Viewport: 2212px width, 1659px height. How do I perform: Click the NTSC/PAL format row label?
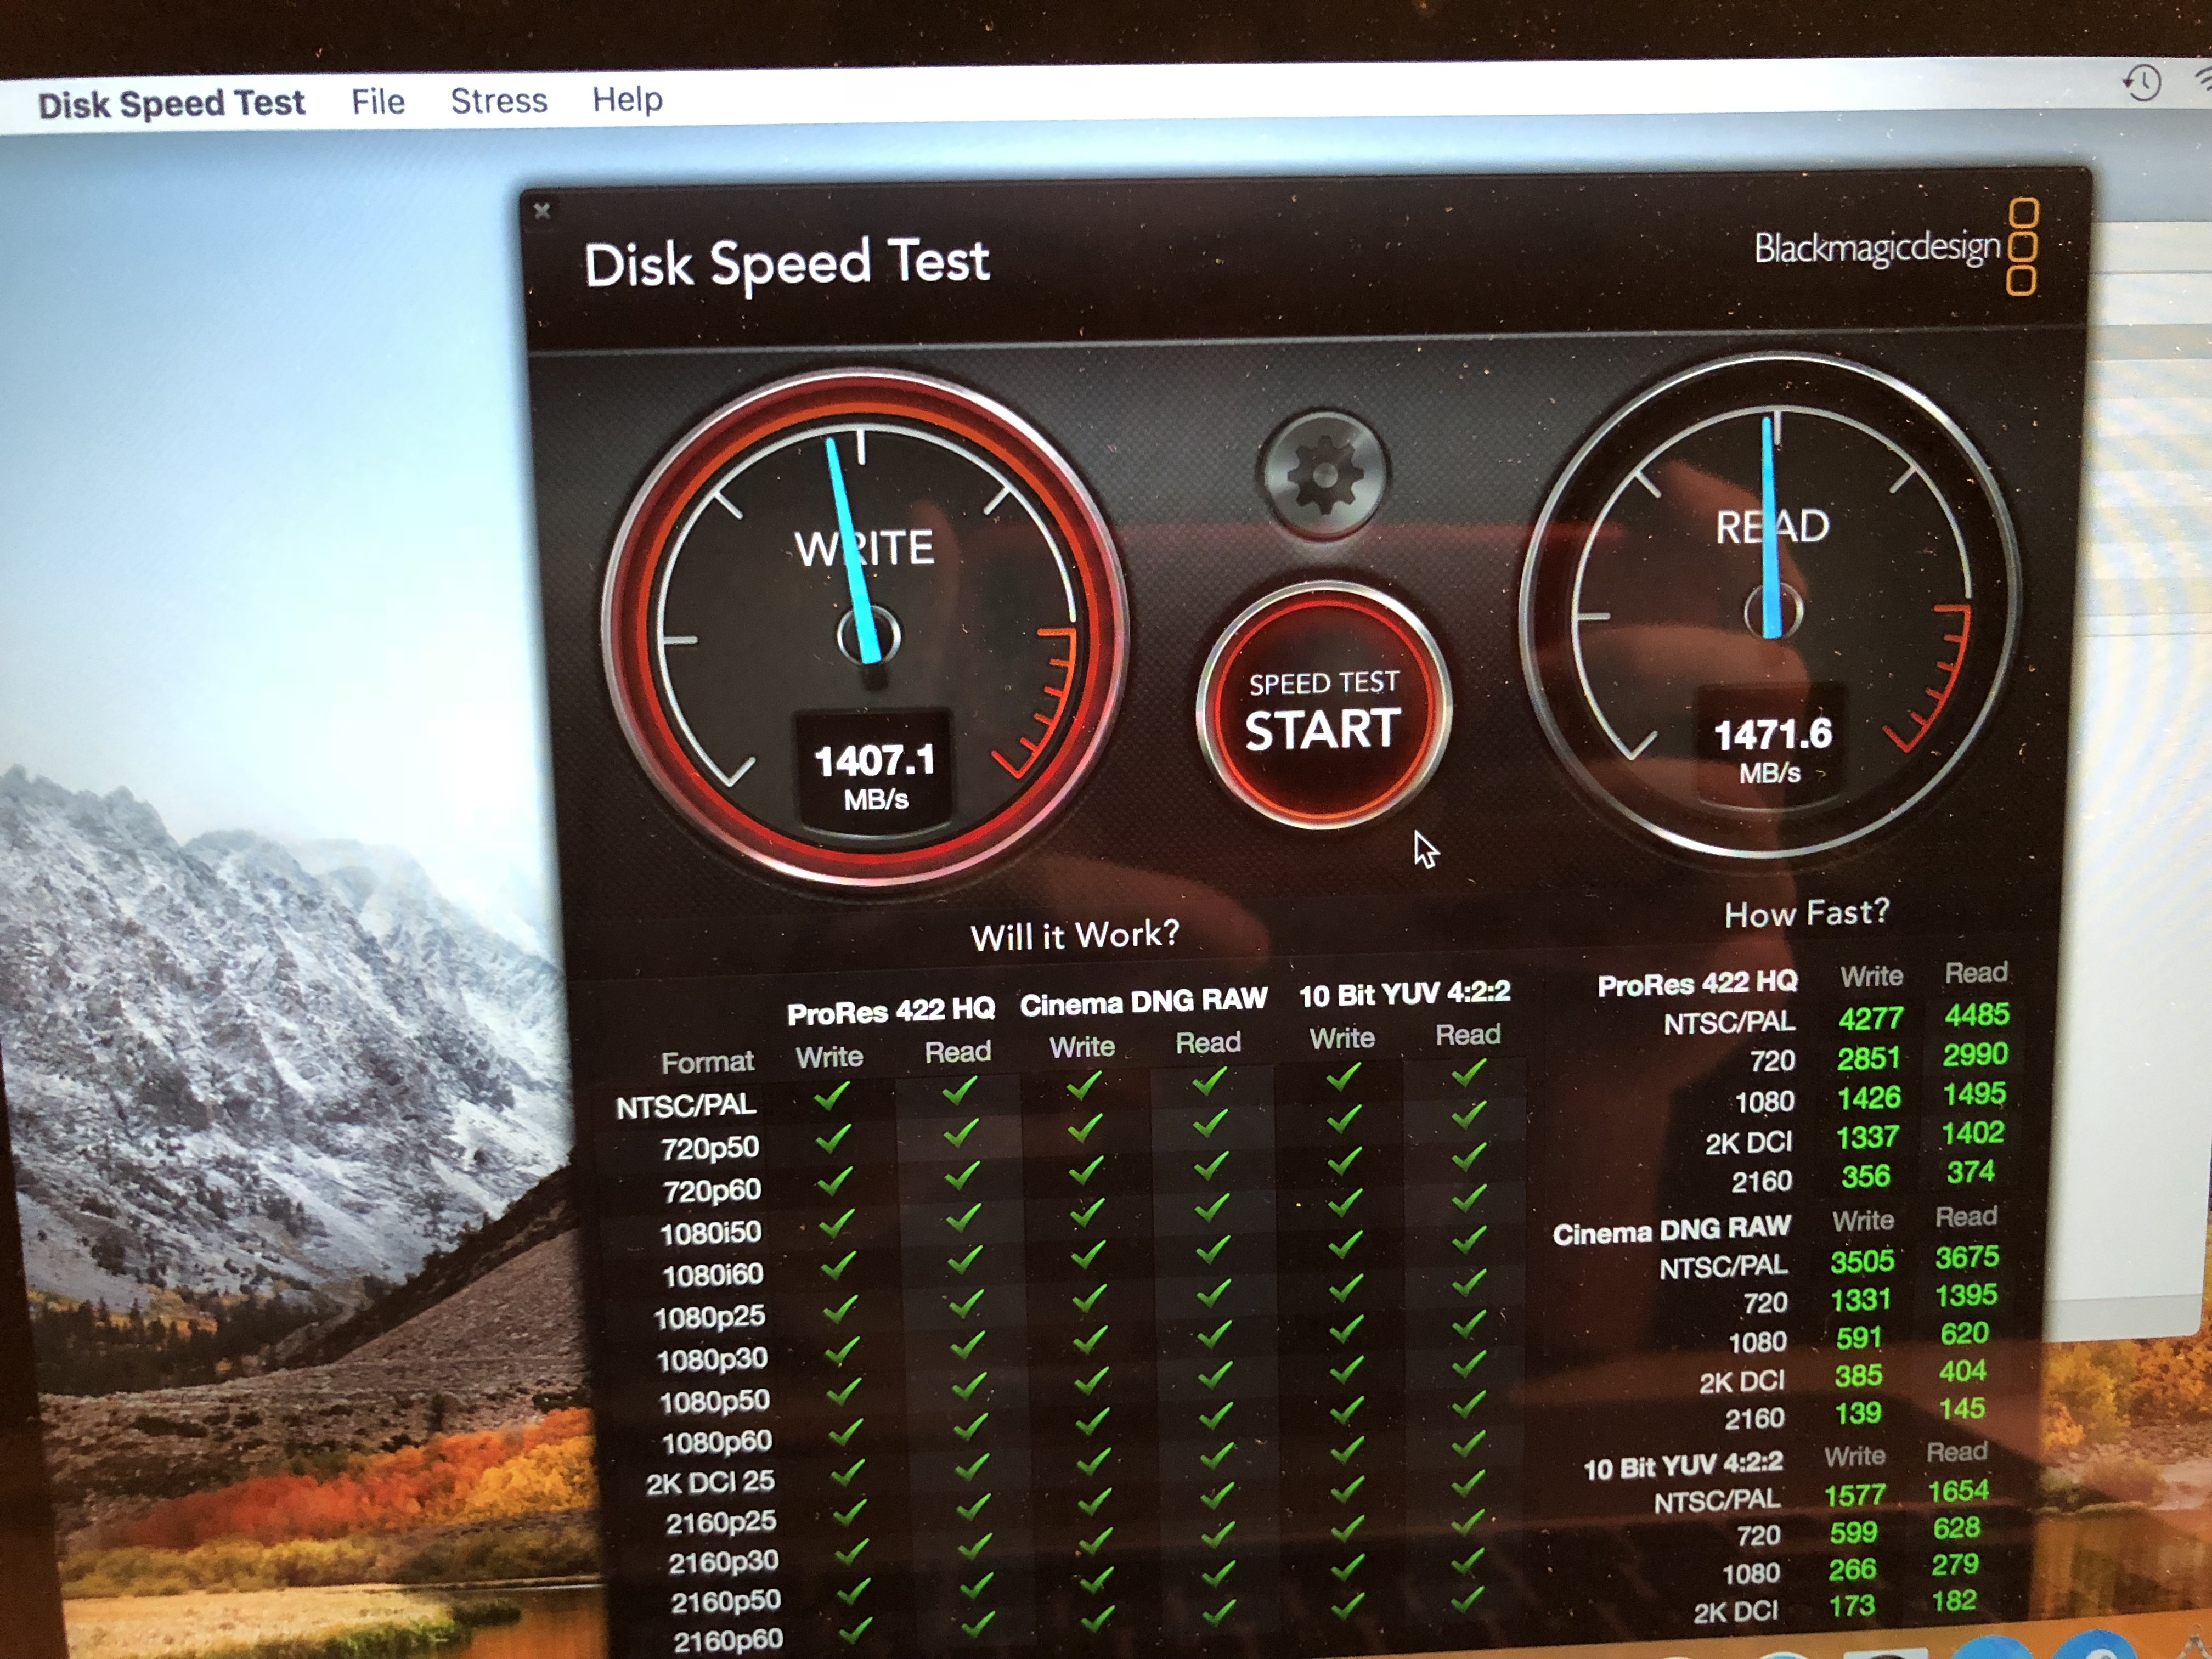(x=686, y=1106)
